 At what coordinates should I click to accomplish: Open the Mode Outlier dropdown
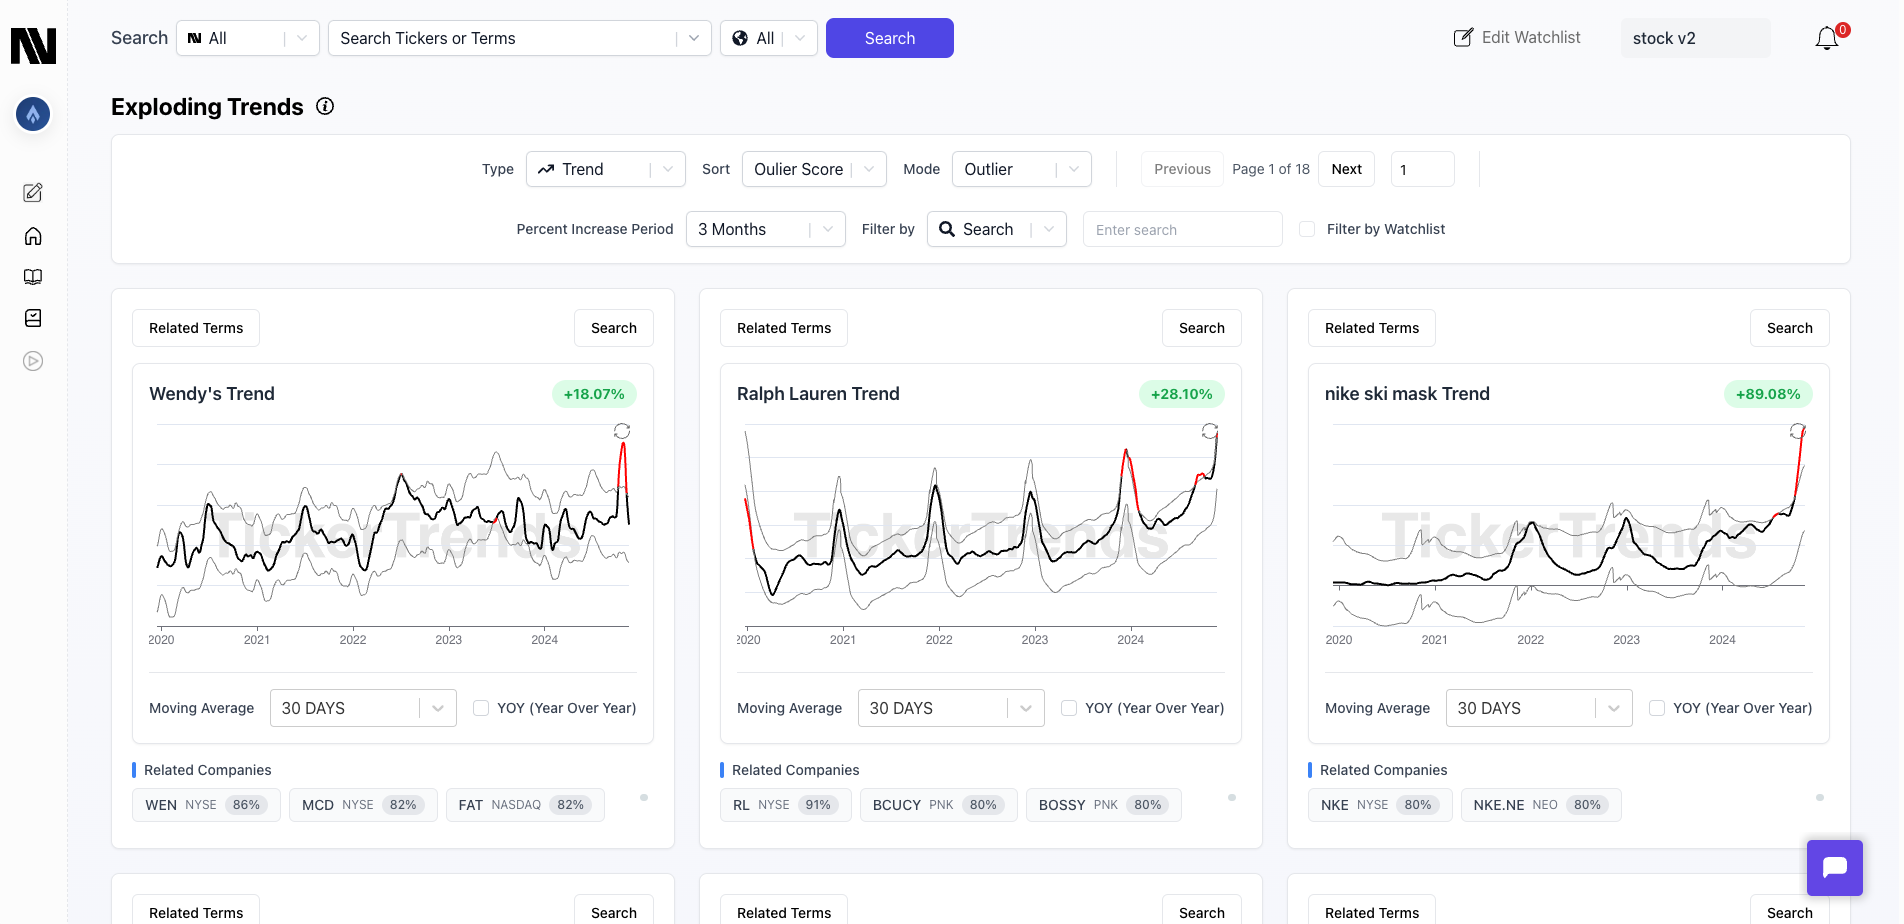point(1022,169)
